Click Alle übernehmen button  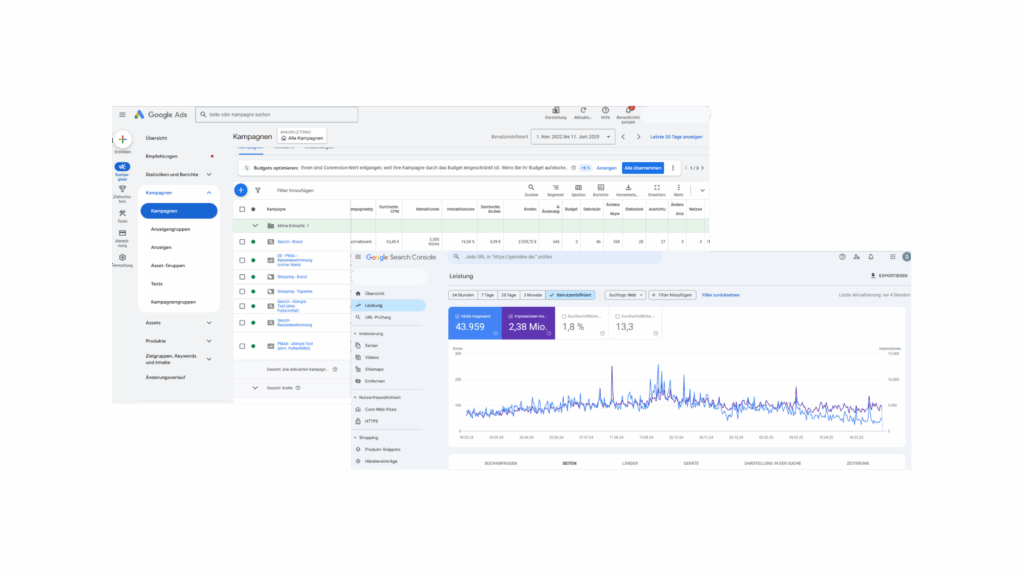(x=643, y=168)
